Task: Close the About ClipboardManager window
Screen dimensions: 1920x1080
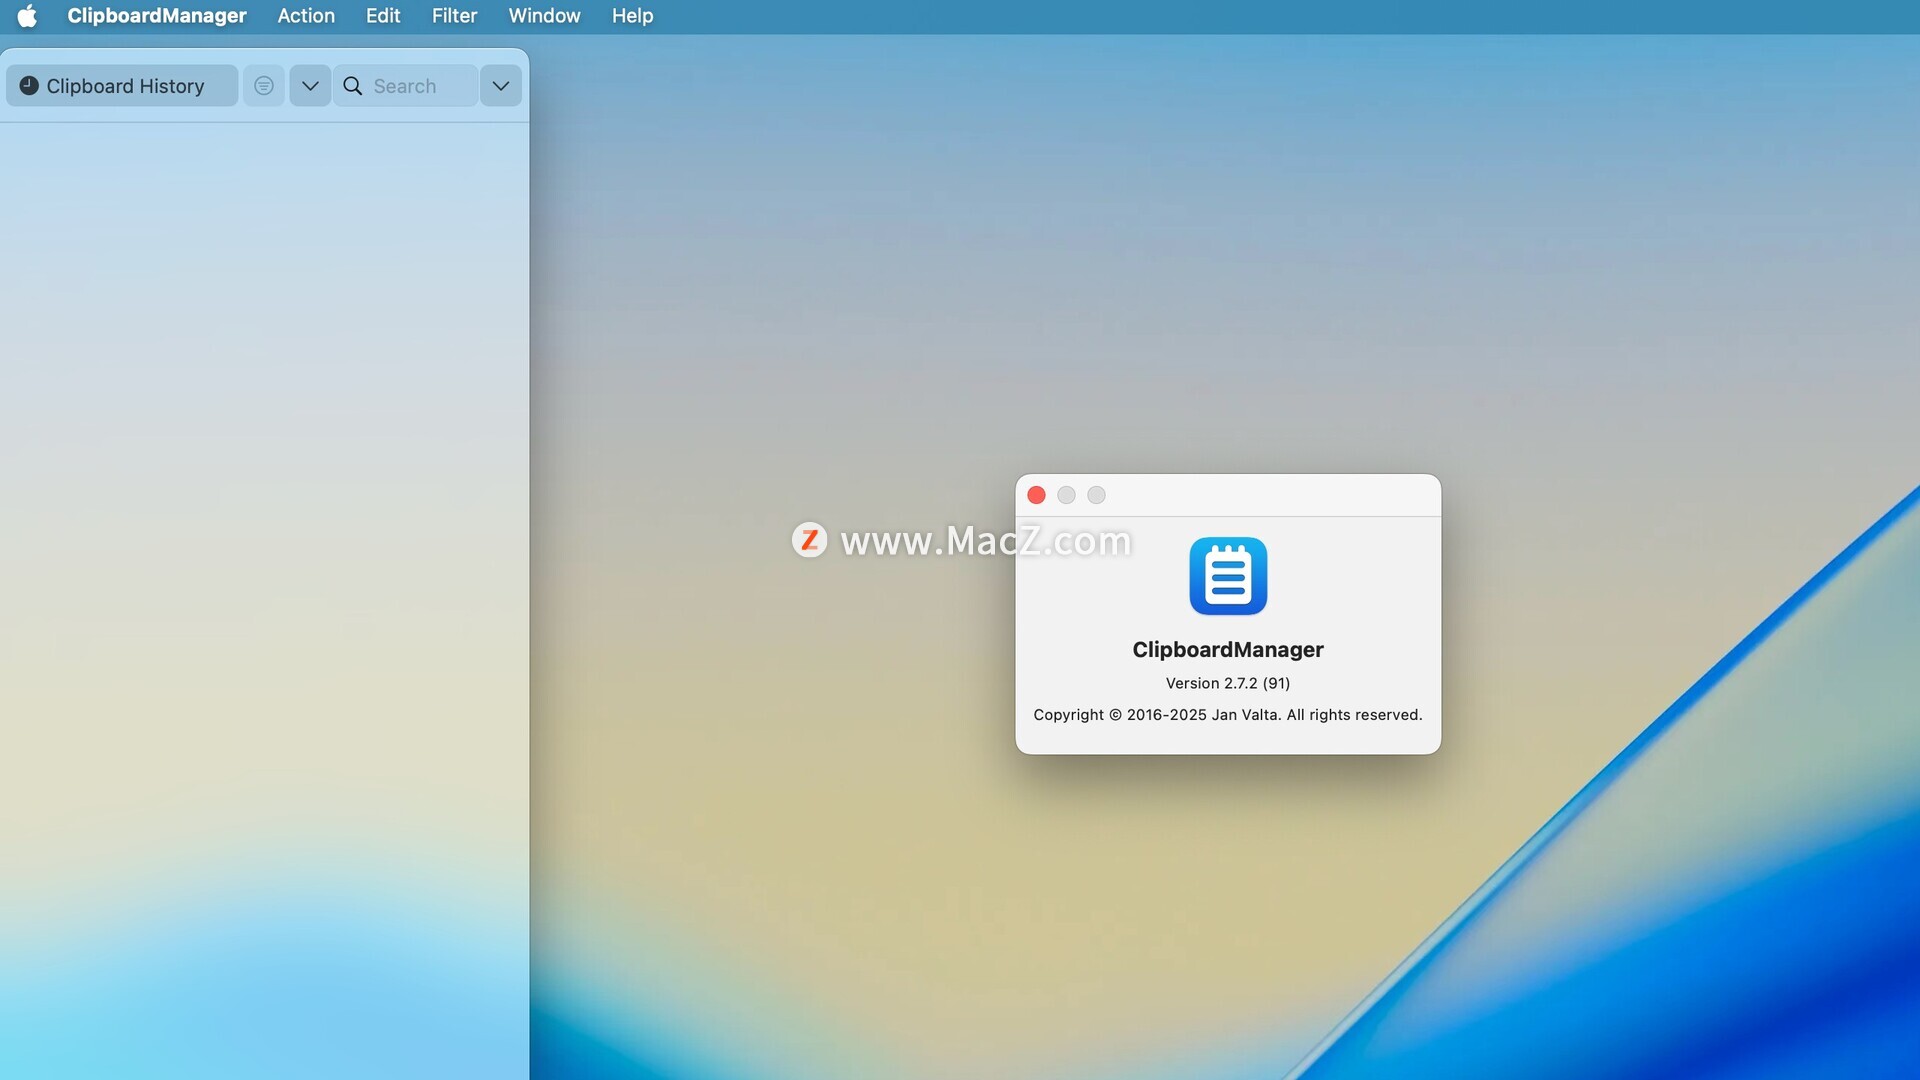Action: 1036,495
